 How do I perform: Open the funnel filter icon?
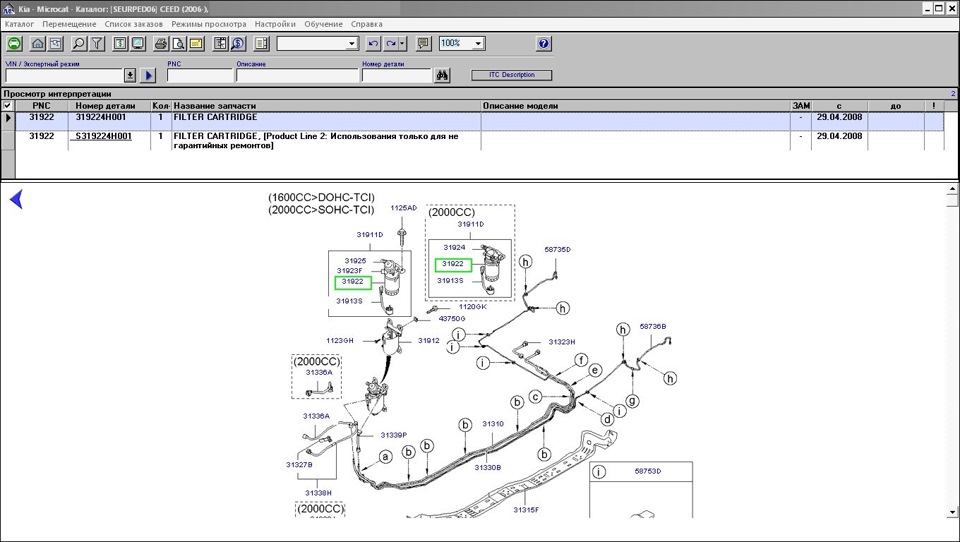[x=97, y=43]
